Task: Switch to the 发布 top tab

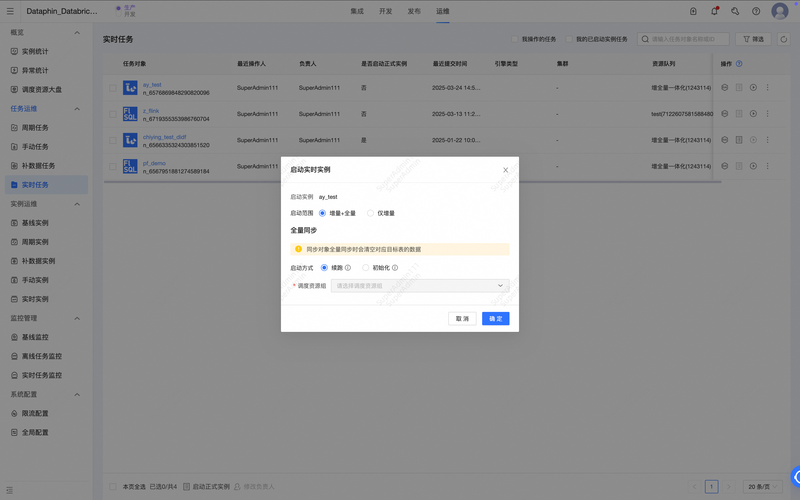Action: (414, 11)
